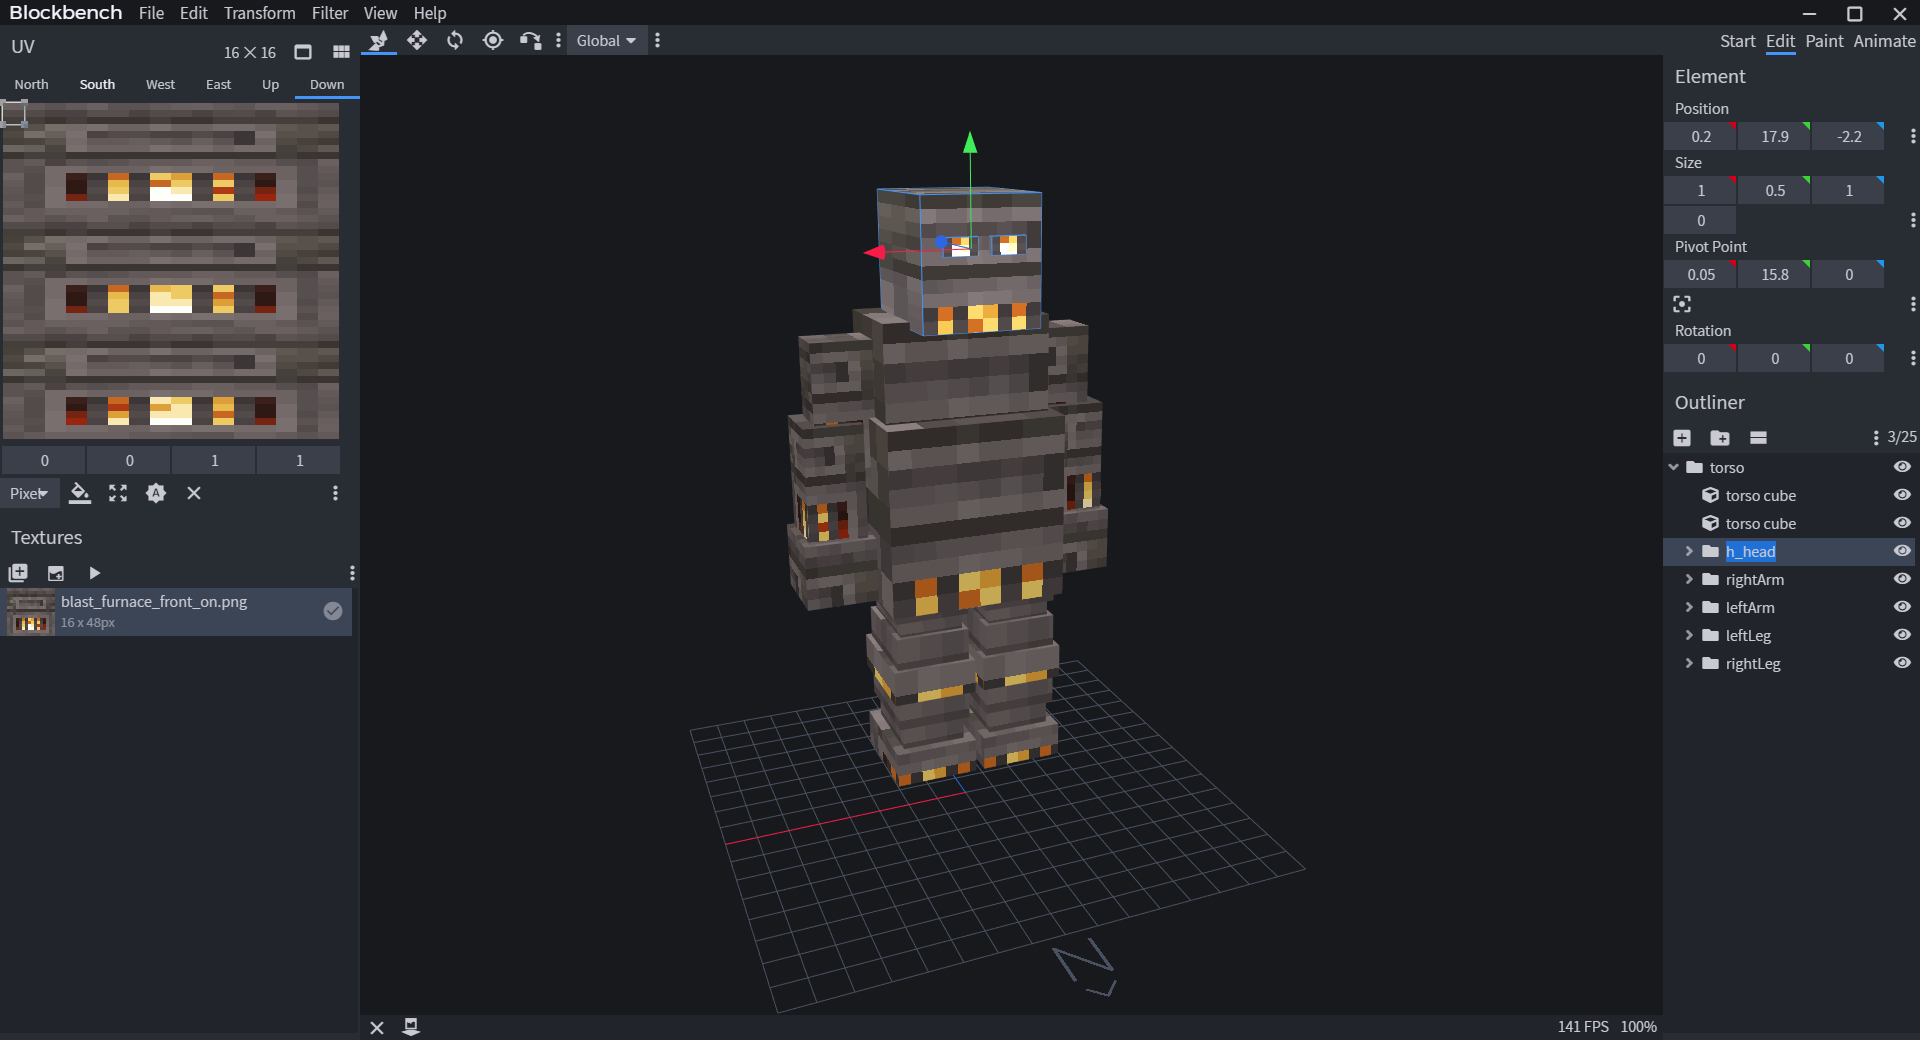Play texture animation button
The image size is (1920, 1040).
[94, 573]
